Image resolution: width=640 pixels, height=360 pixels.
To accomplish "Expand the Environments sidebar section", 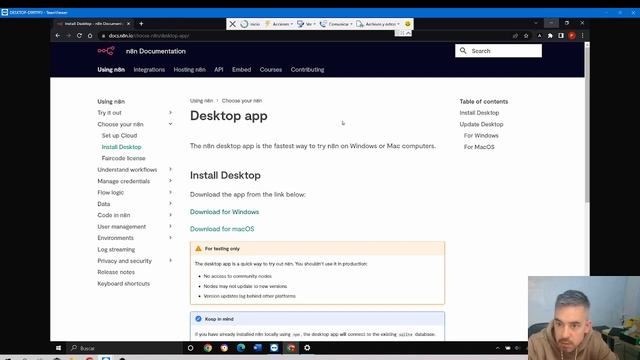I will [171, 238].
